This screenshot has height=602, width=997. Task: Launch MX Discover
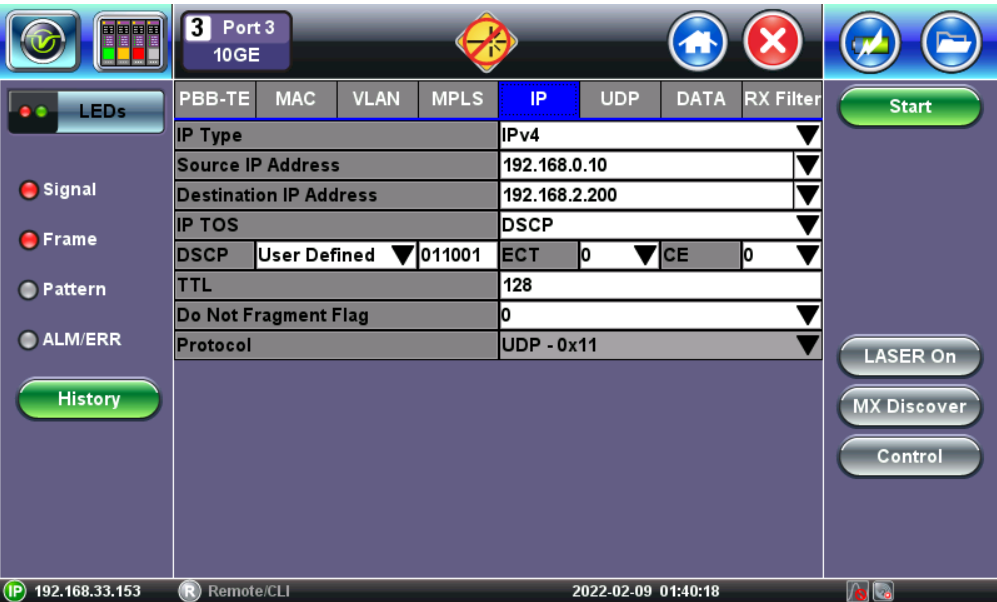910,407
